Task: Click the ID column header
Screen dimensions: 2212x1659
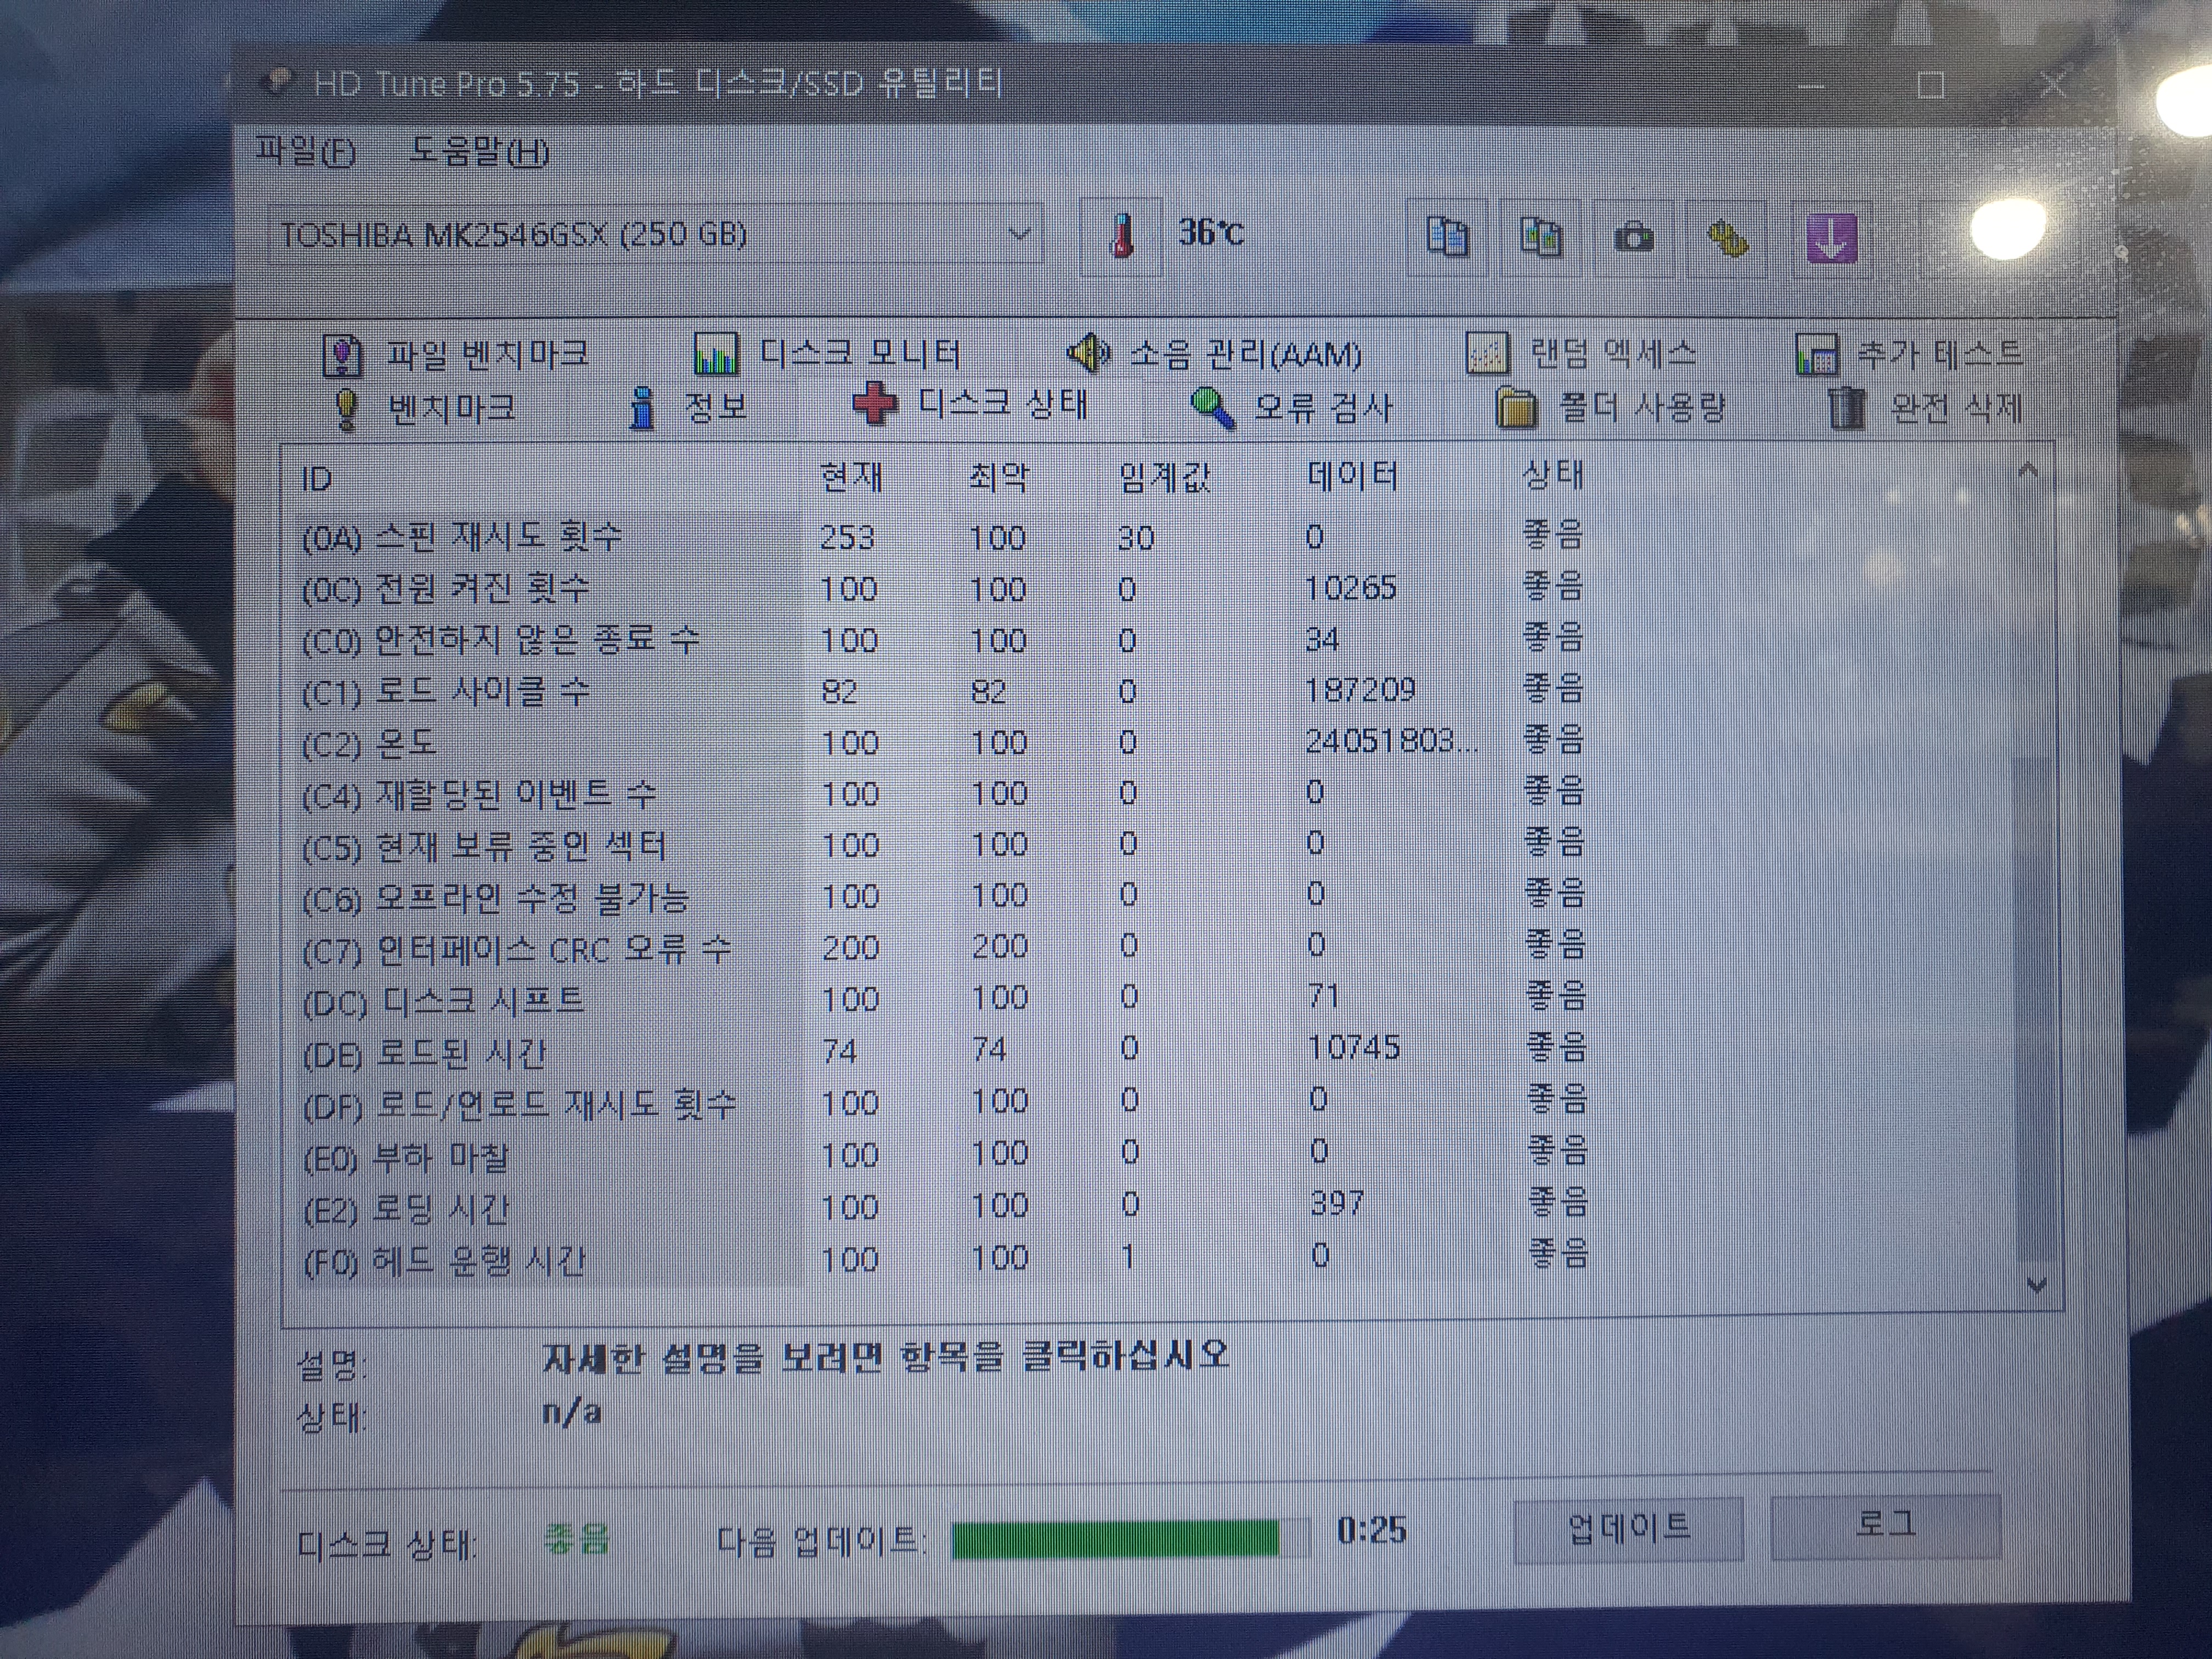Action: click(316, 480)
